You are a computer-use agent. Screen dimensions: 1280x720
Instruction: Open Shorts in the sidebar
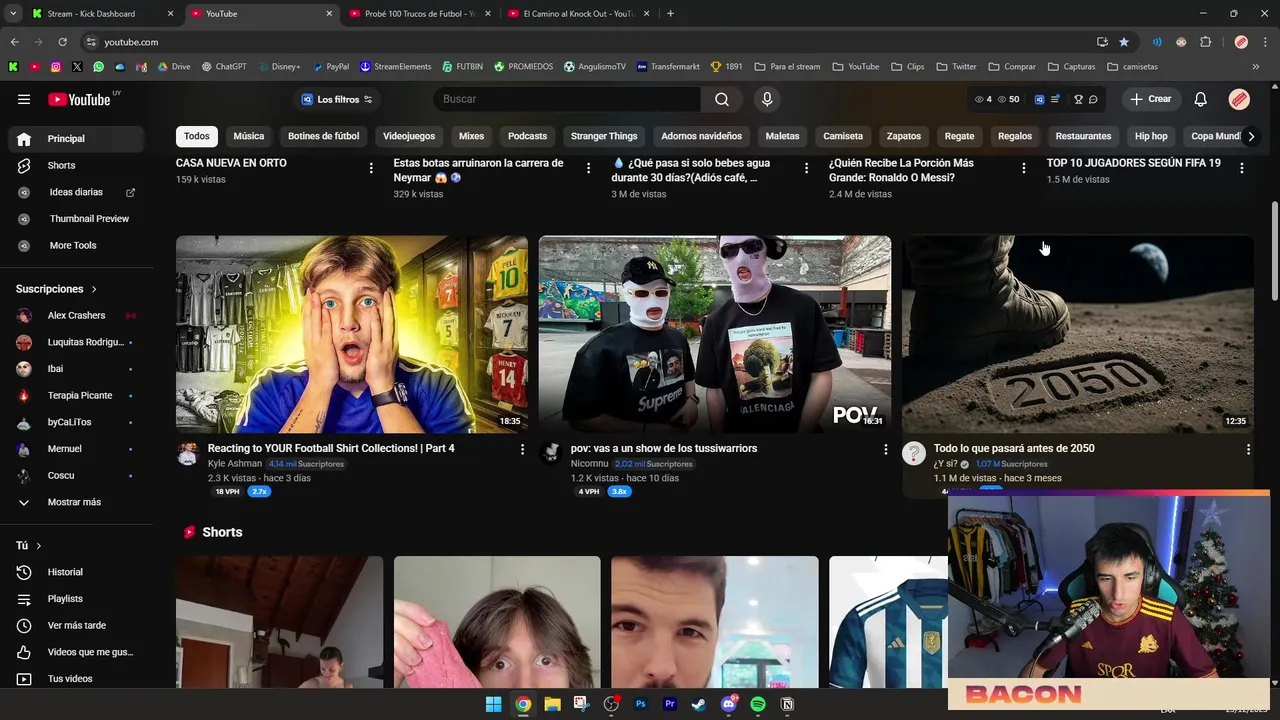(x=76, y=165)
